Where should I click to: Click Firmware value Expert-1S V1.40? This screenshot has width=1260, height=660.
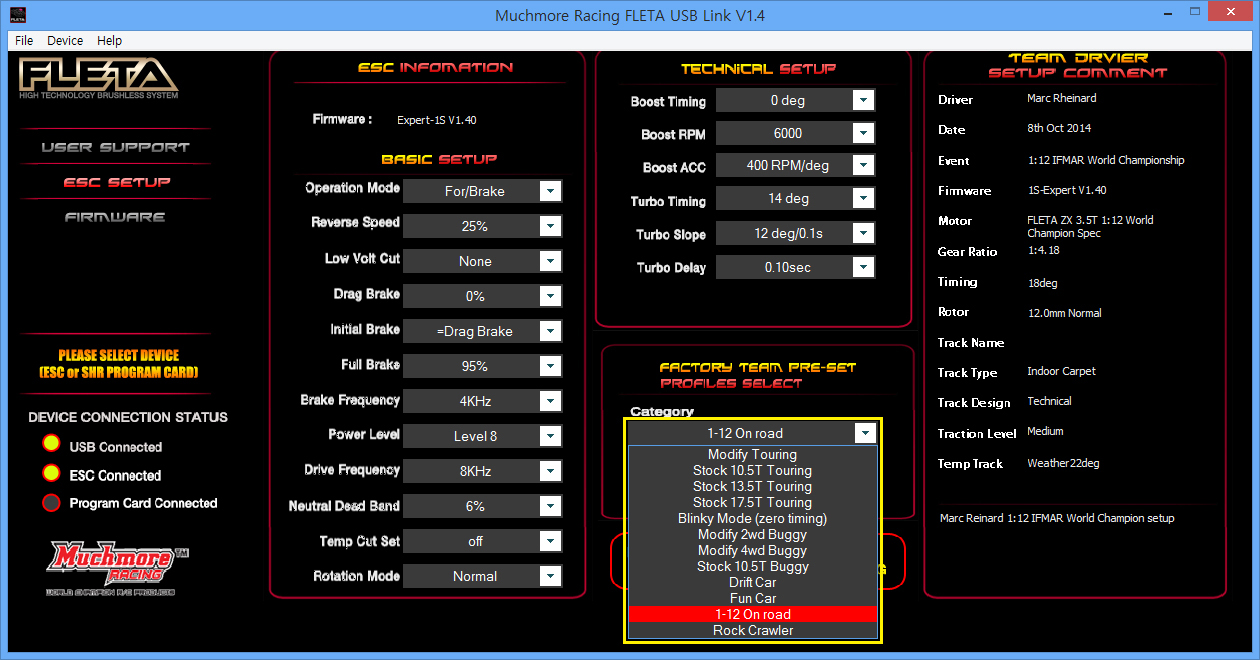437,120
